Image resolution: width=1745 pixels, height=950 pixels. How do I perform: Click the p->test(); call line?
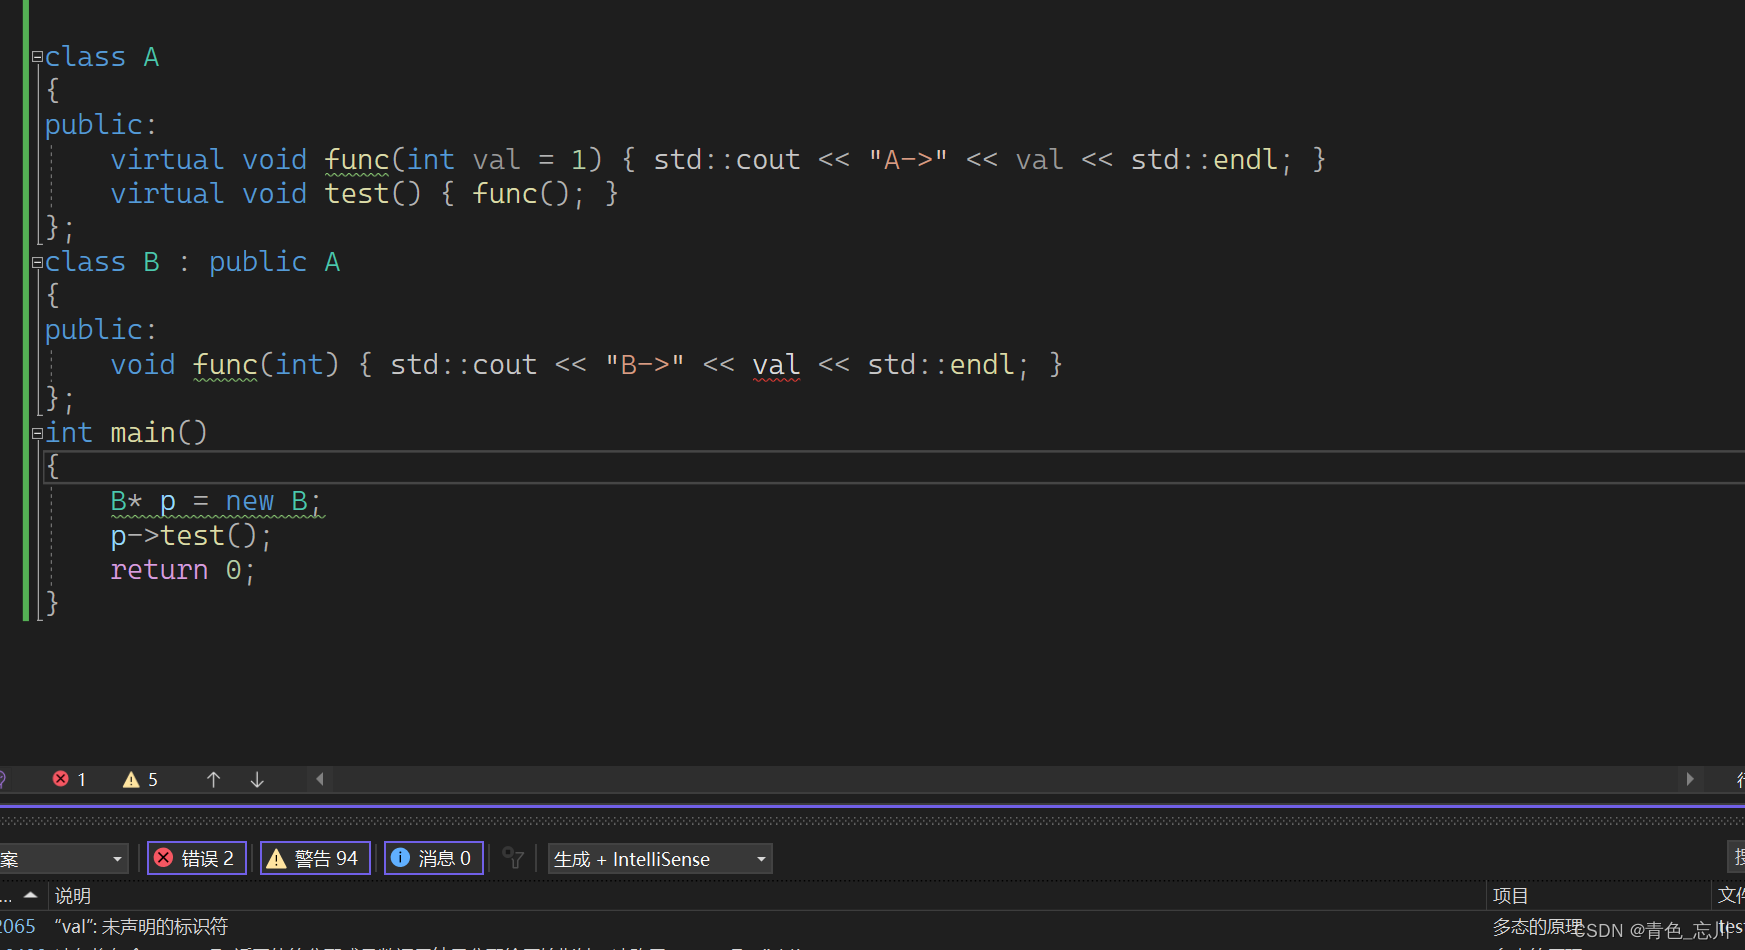click(x=191, y=536)
